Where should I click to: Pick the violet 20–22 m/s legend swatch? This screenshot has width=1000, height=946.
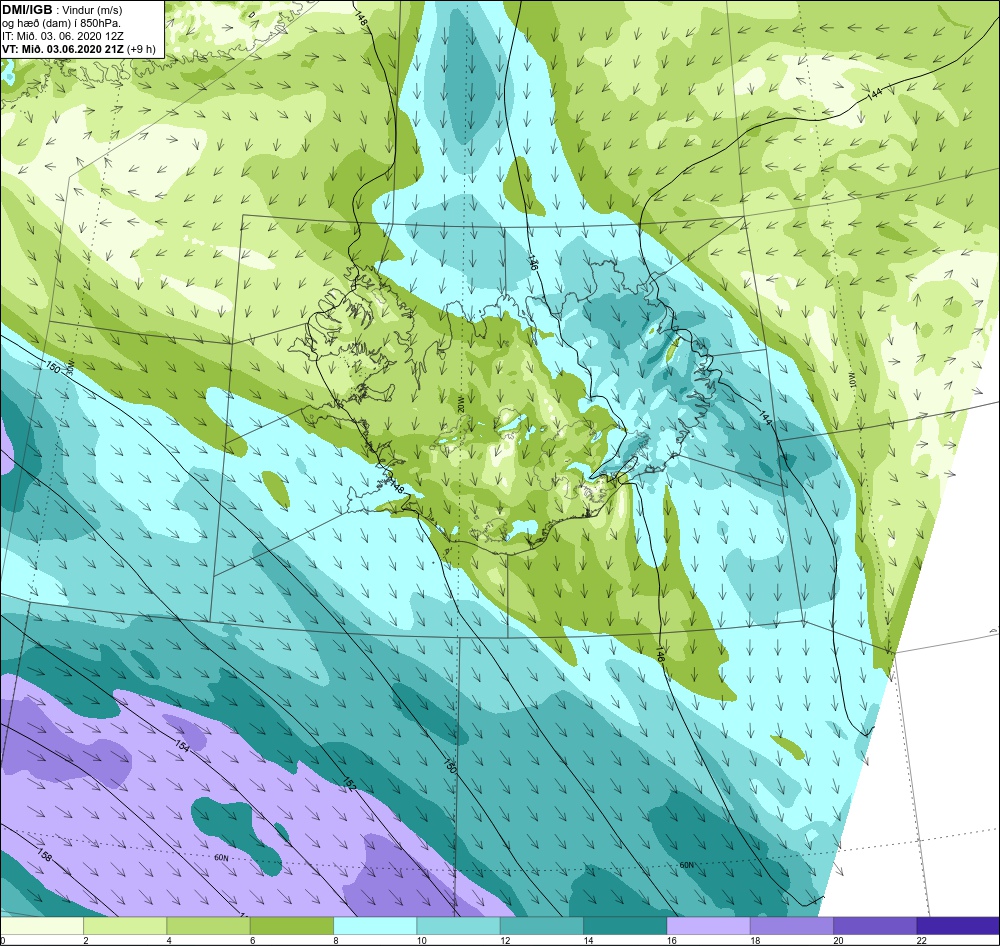(x=874, y=925)
